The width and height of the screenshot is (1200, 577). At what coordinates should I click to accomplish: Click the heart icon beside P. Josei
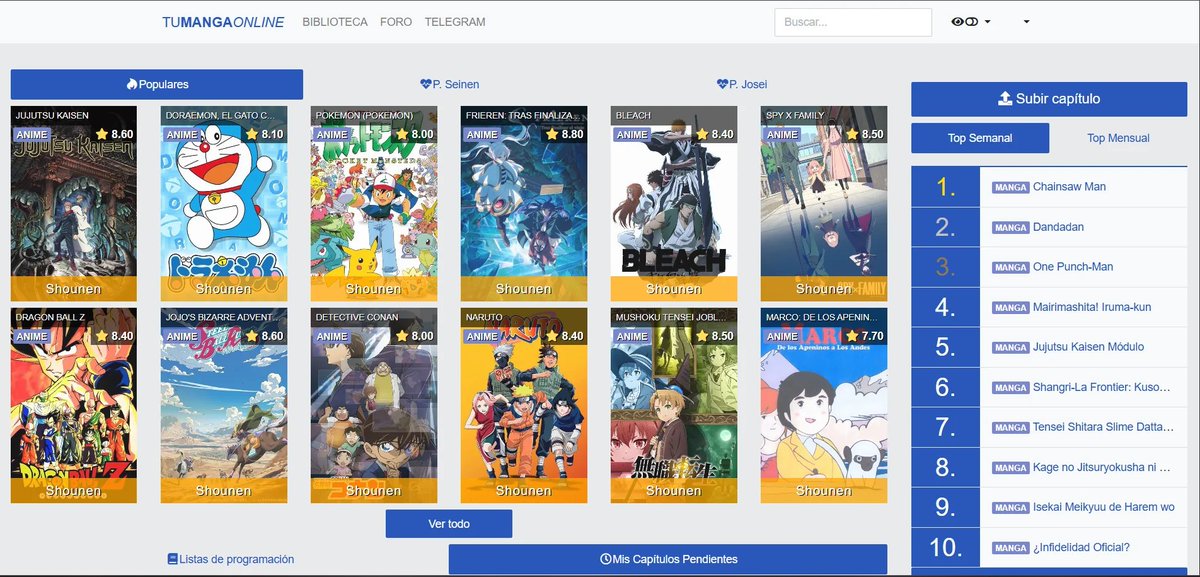(722, 84)
